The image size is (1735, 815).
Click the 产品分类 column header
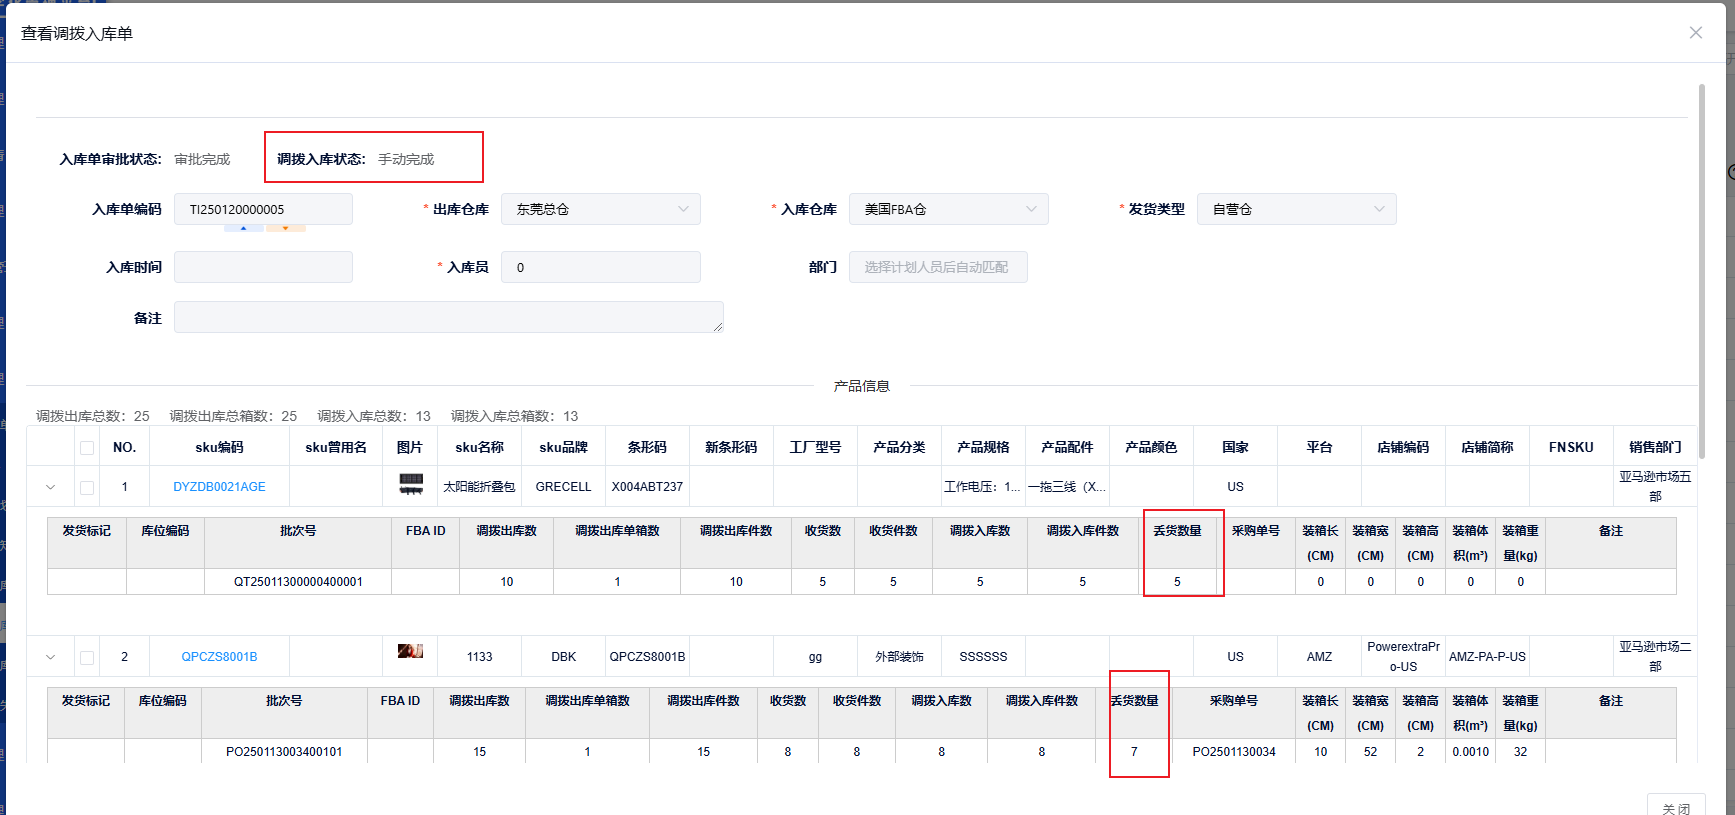pyautogui.click(x=899, y=447)
